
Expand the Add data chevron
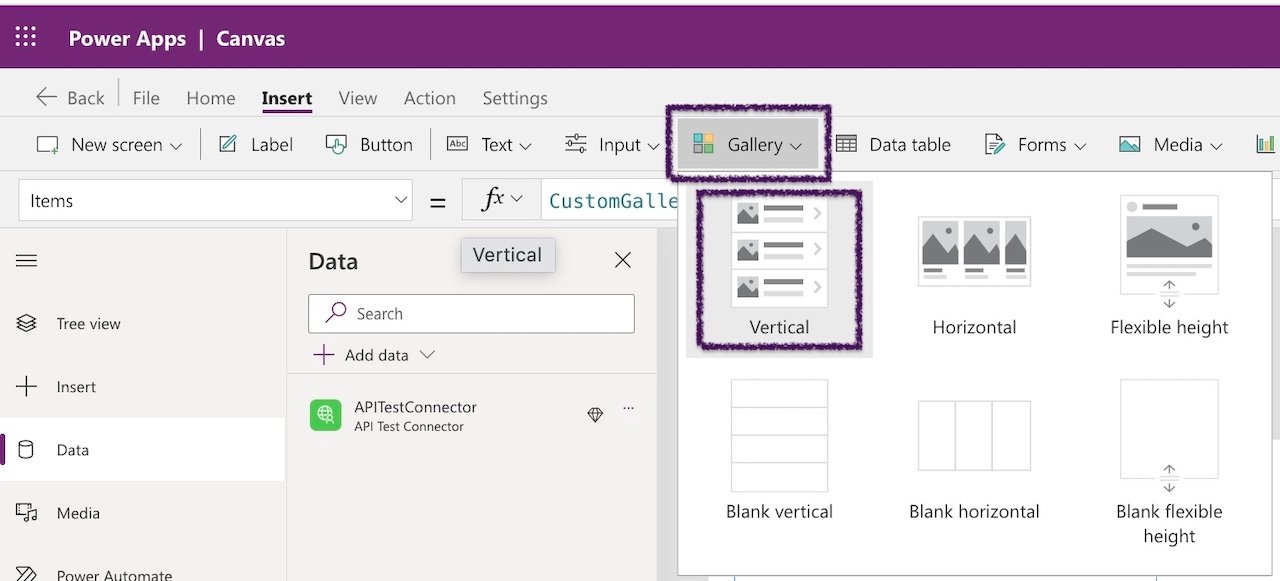tap(427, 355)
